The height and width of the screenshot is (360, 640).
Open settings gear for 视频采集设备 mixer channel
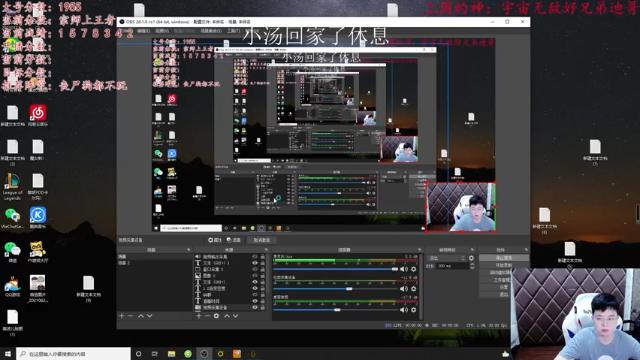click(x=413, y=289)
